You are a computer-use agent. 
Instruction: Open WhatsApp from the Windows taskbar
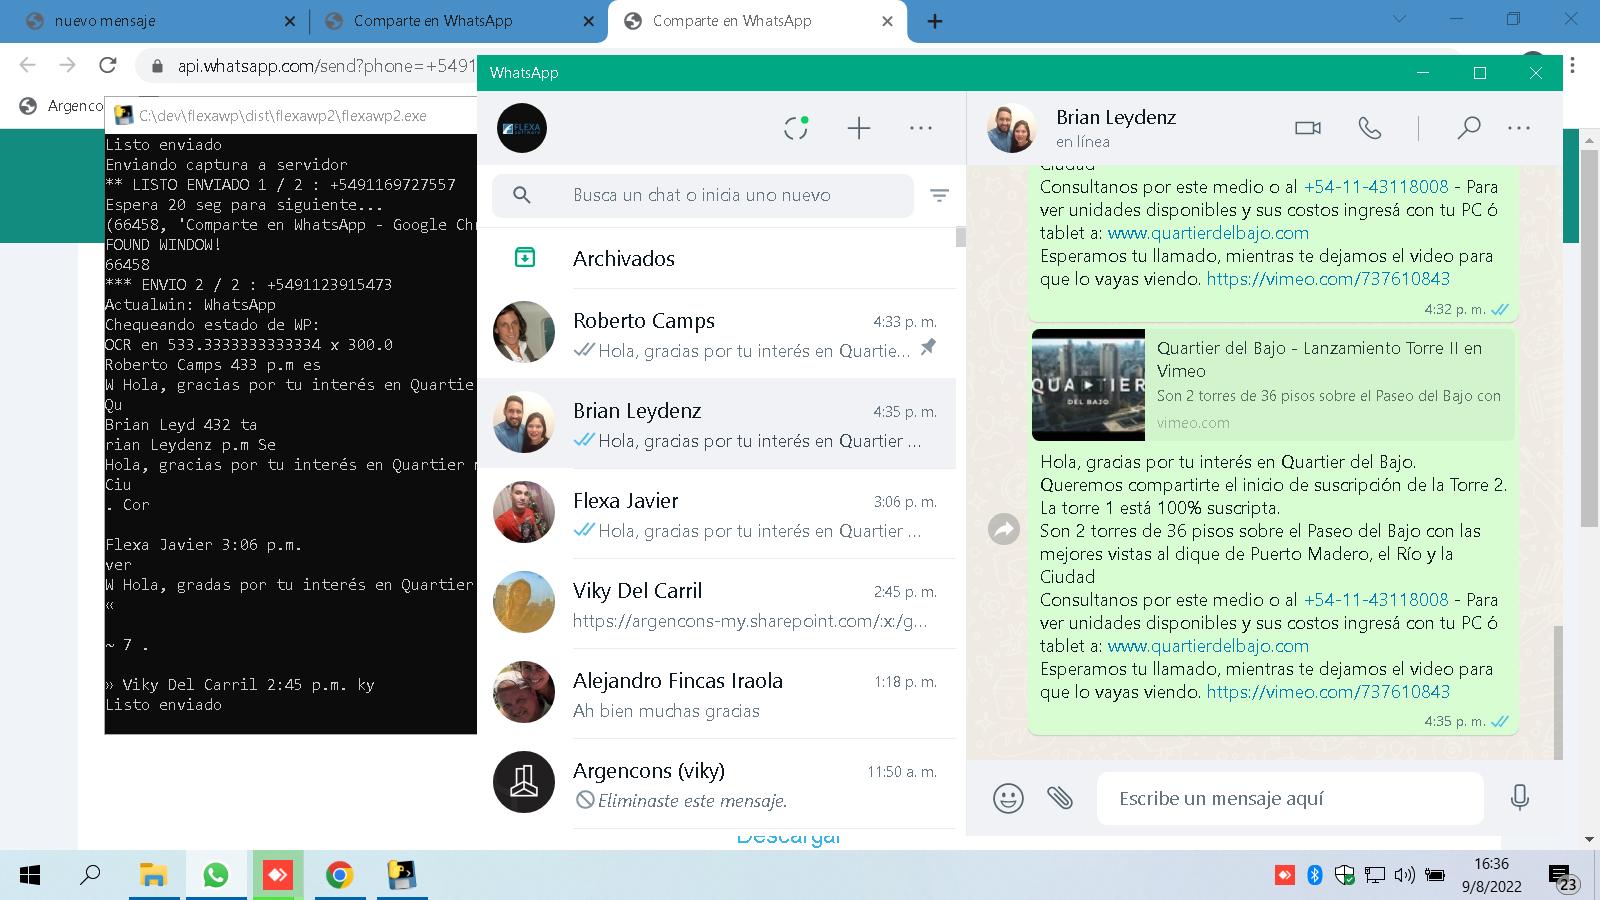(216, 876)
